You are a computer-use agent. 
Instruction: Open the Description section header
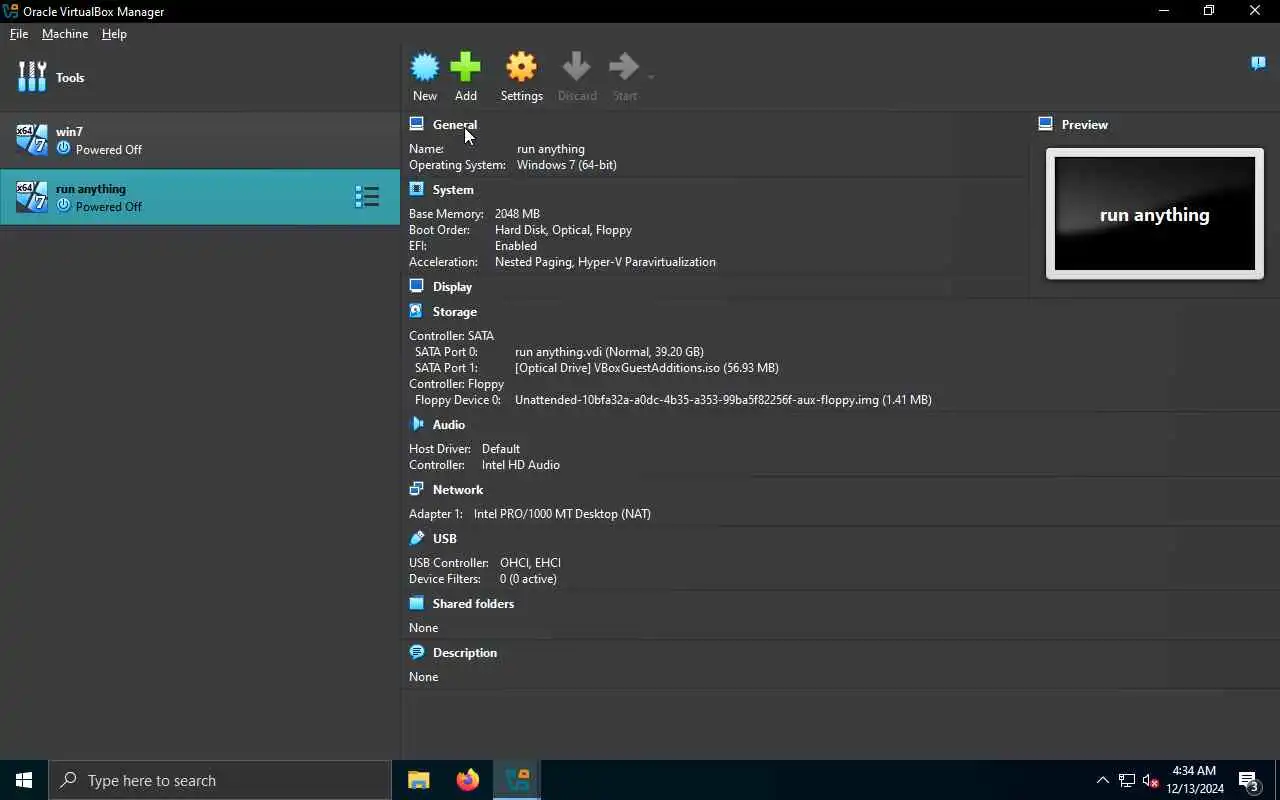[465, 653]
